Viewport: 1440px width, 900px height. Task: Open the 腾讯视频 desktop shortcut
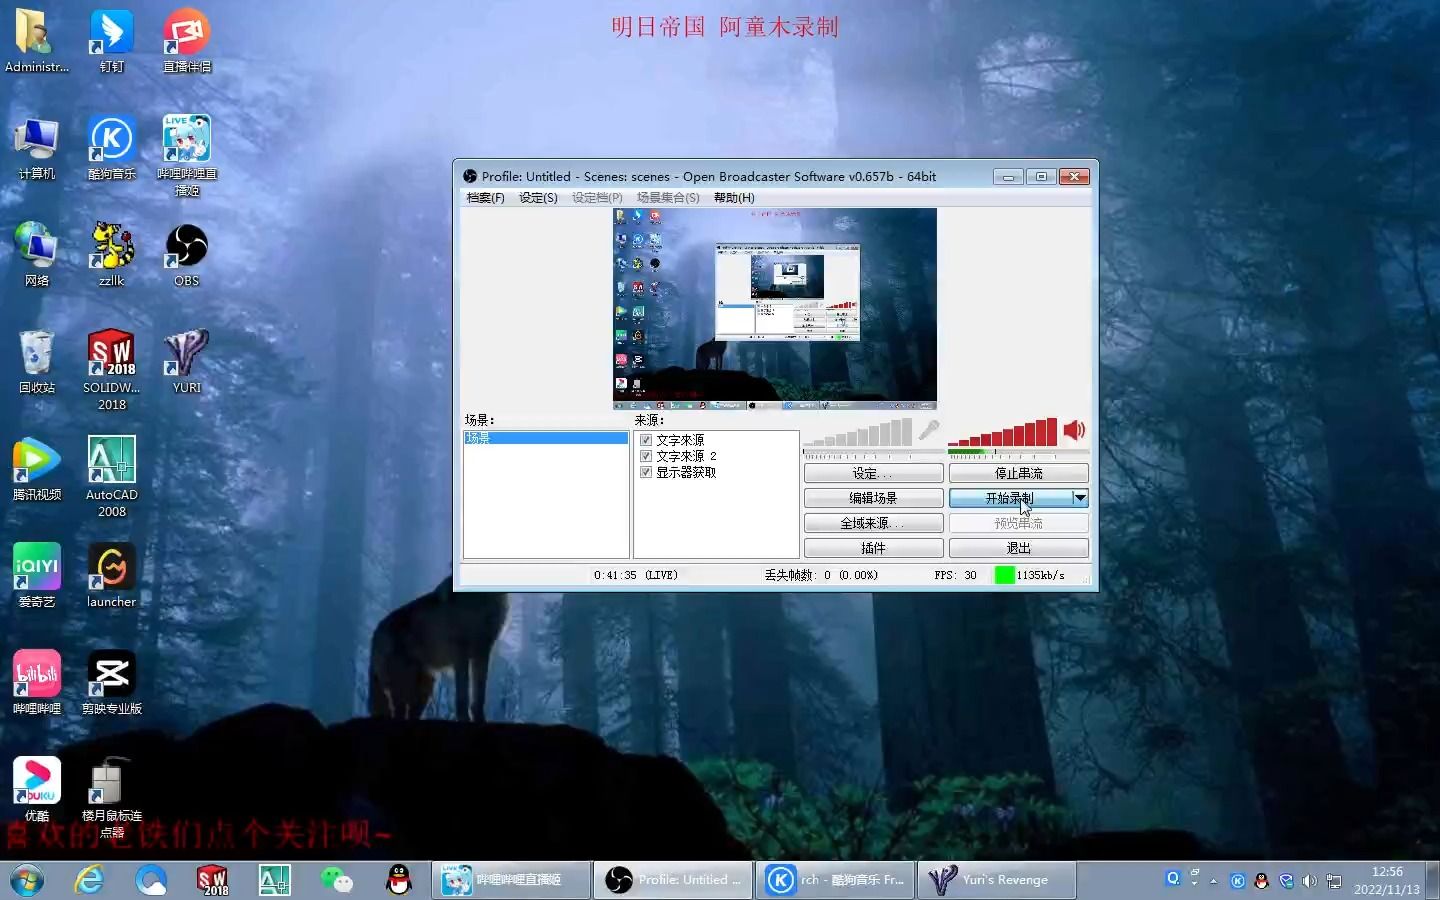pos(37,469)
